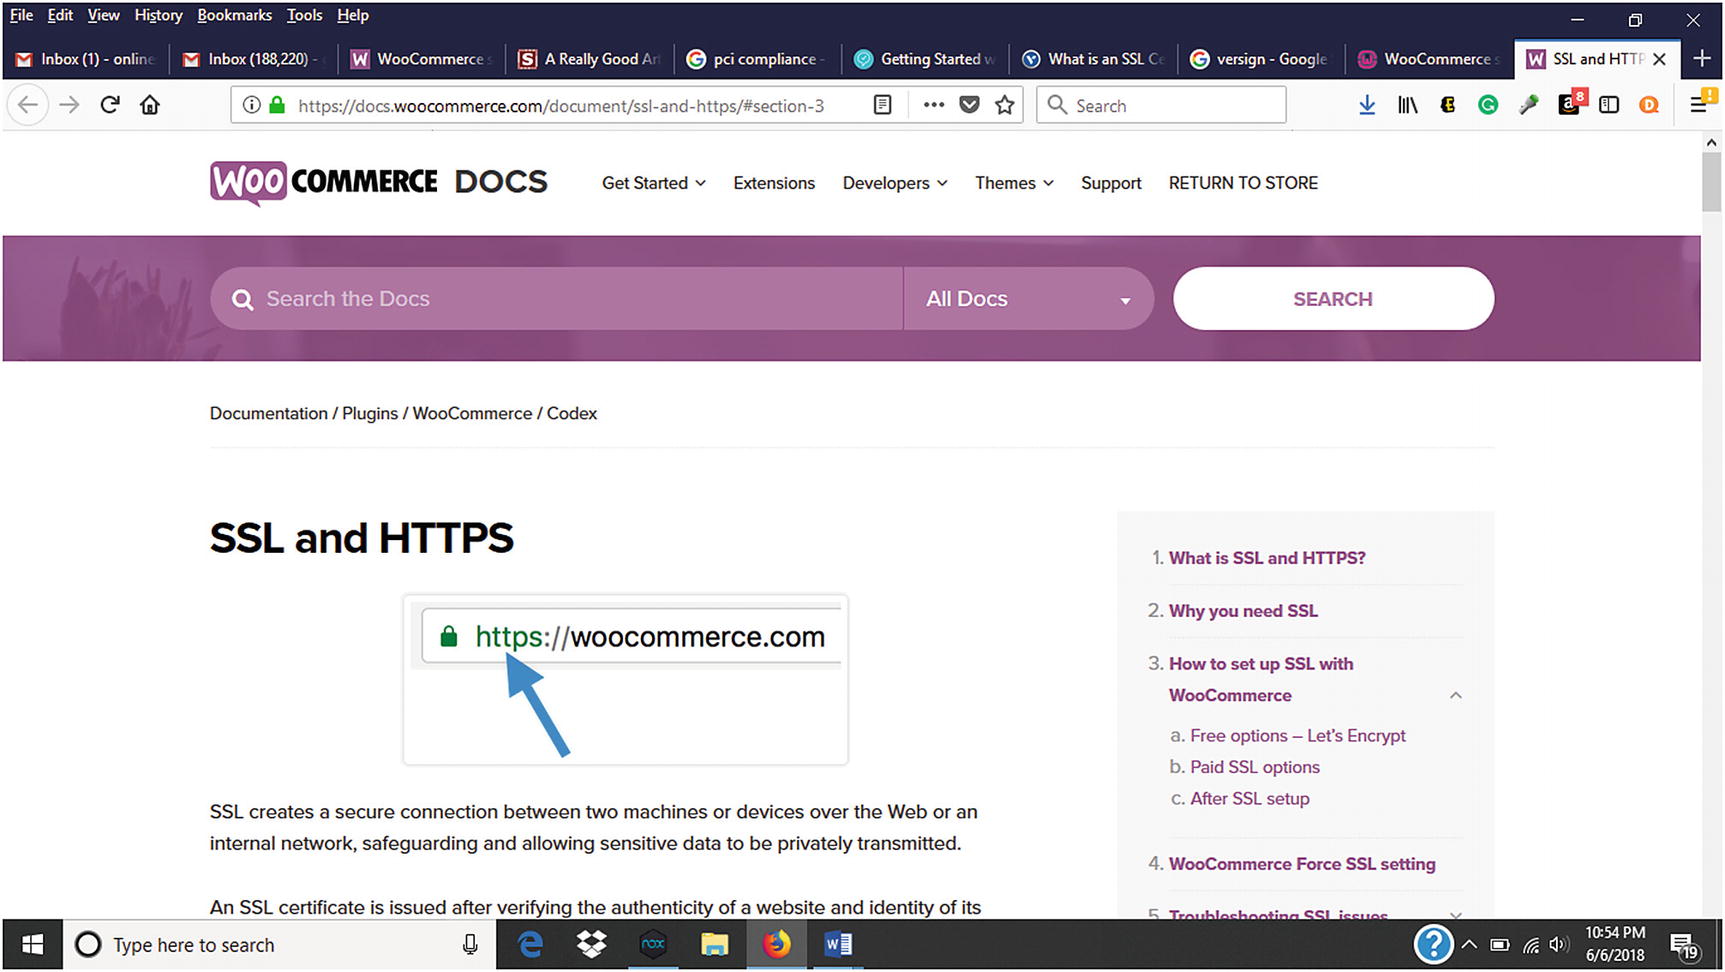This screenshot has height=972, width=1725.
Task: Open the All Docs category dropdown
Action: click(1028, 298)
